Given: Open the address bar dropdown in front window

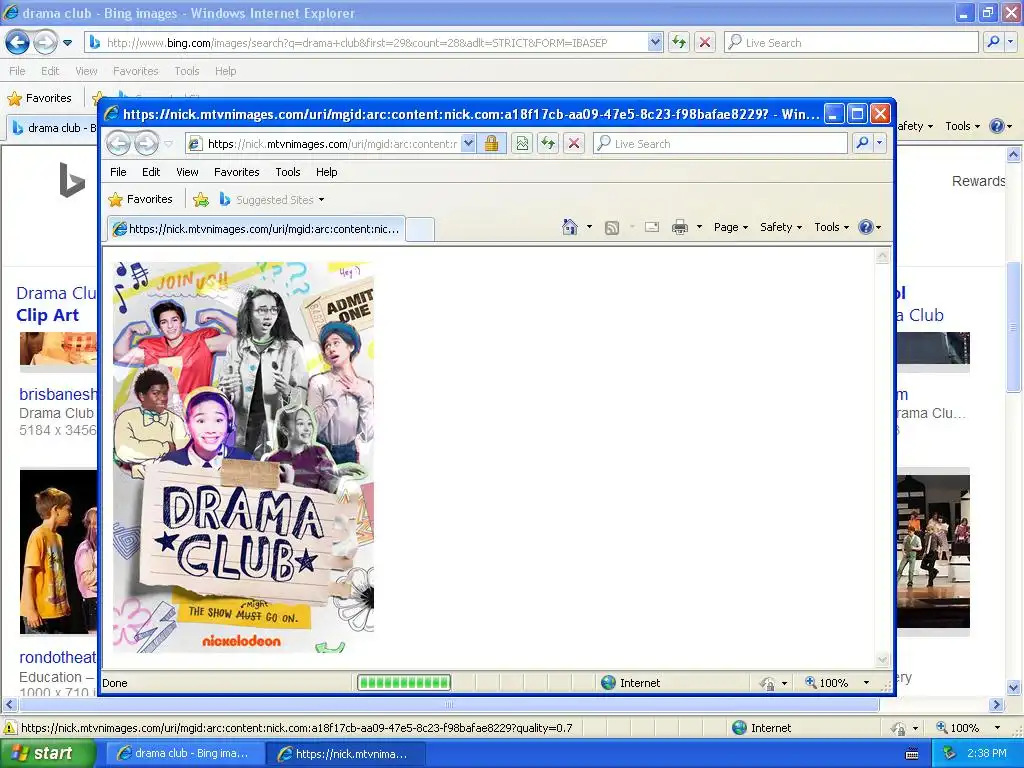Looking at the screenshot, I should pyautogui.click(x=468, y=143).
